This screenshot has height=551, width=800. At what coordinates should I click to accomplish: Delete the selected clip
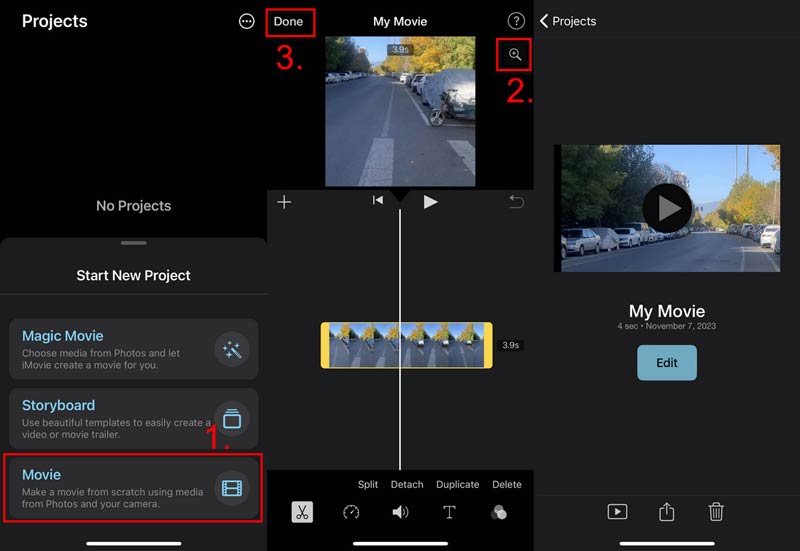point(507,484)
